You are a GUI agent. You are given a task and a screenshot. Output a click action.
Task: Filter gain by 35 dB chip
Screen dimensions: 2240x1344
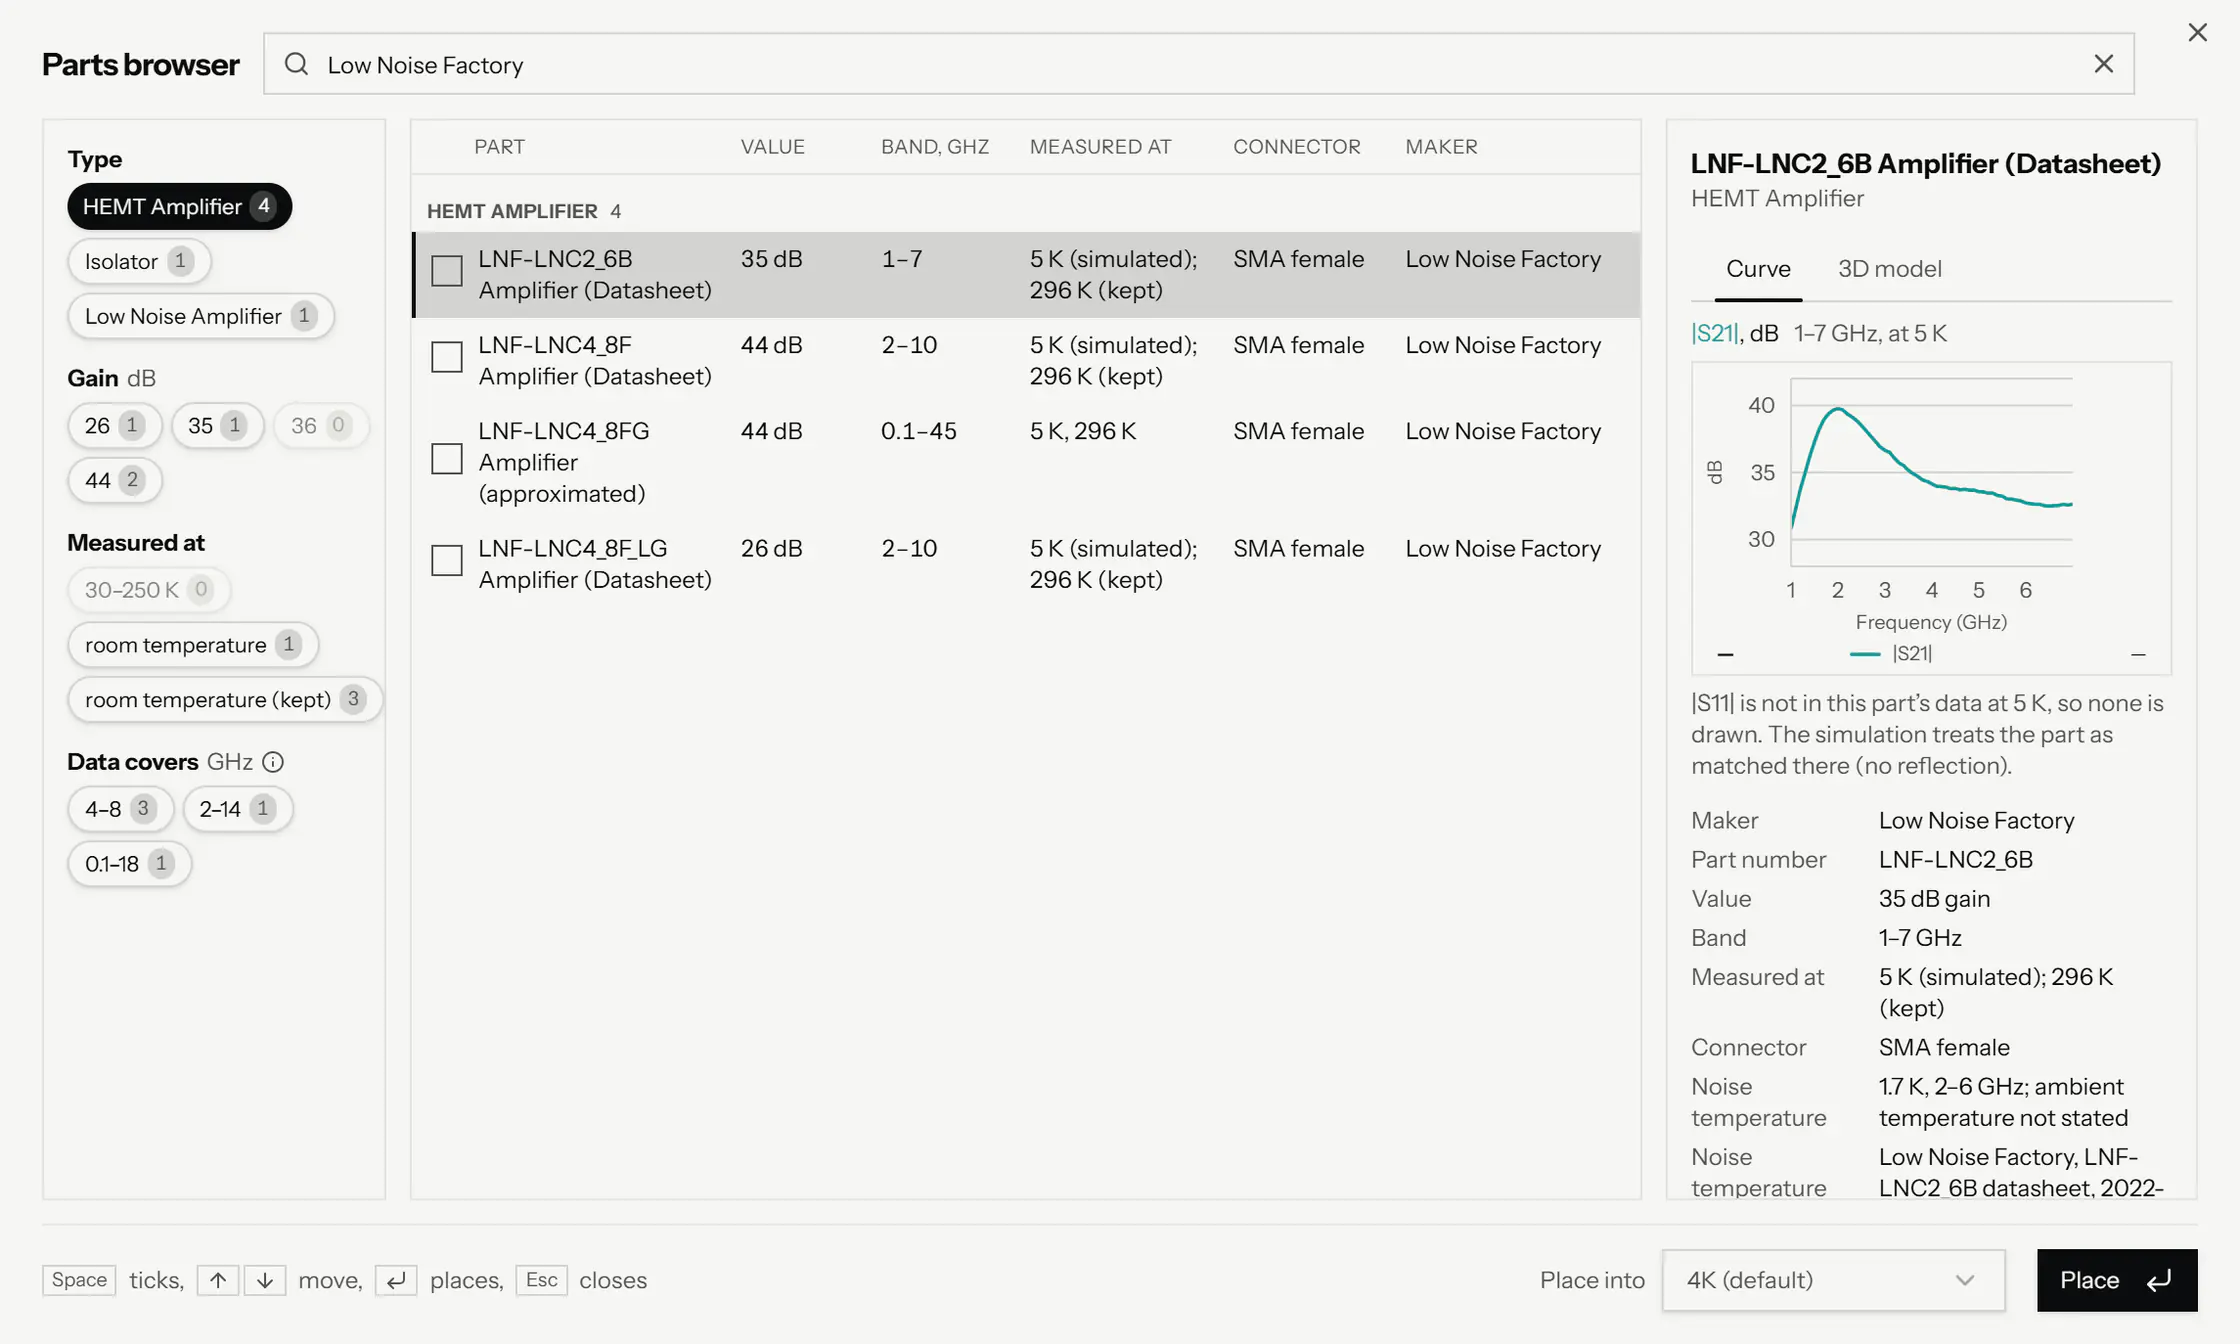pos(218,425)
